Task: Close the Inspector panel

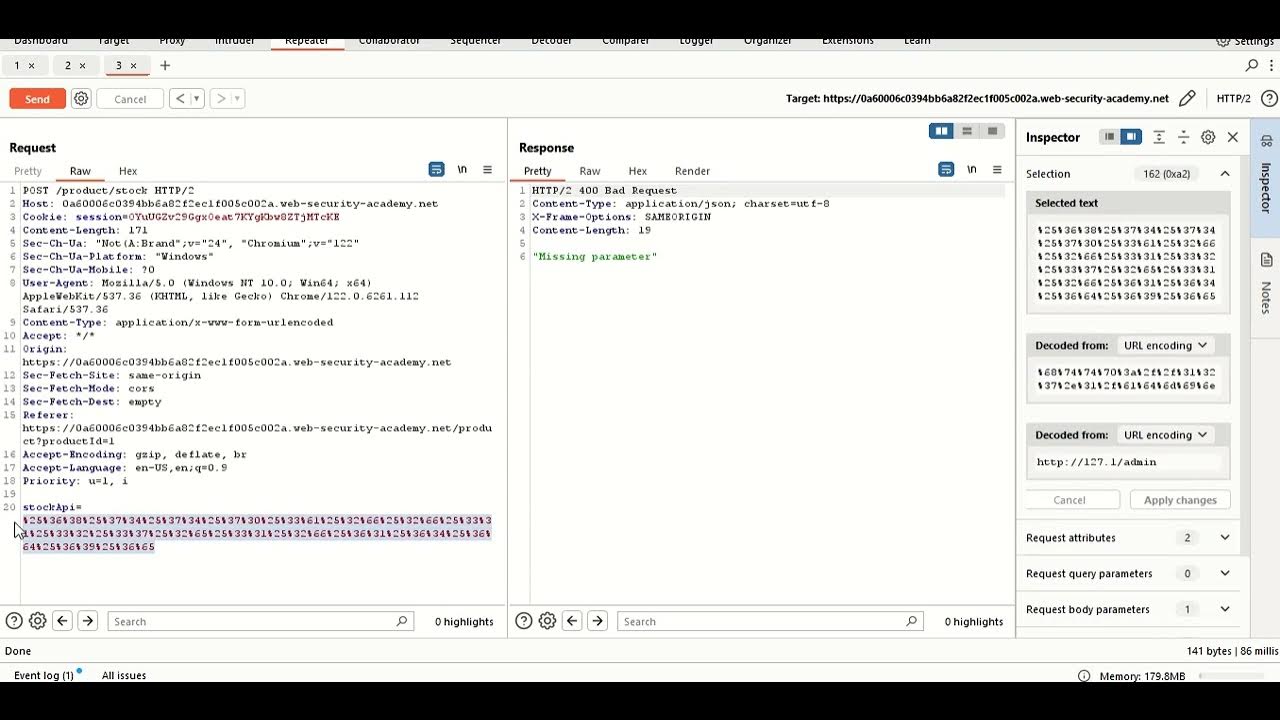Action: (1233, 137)
